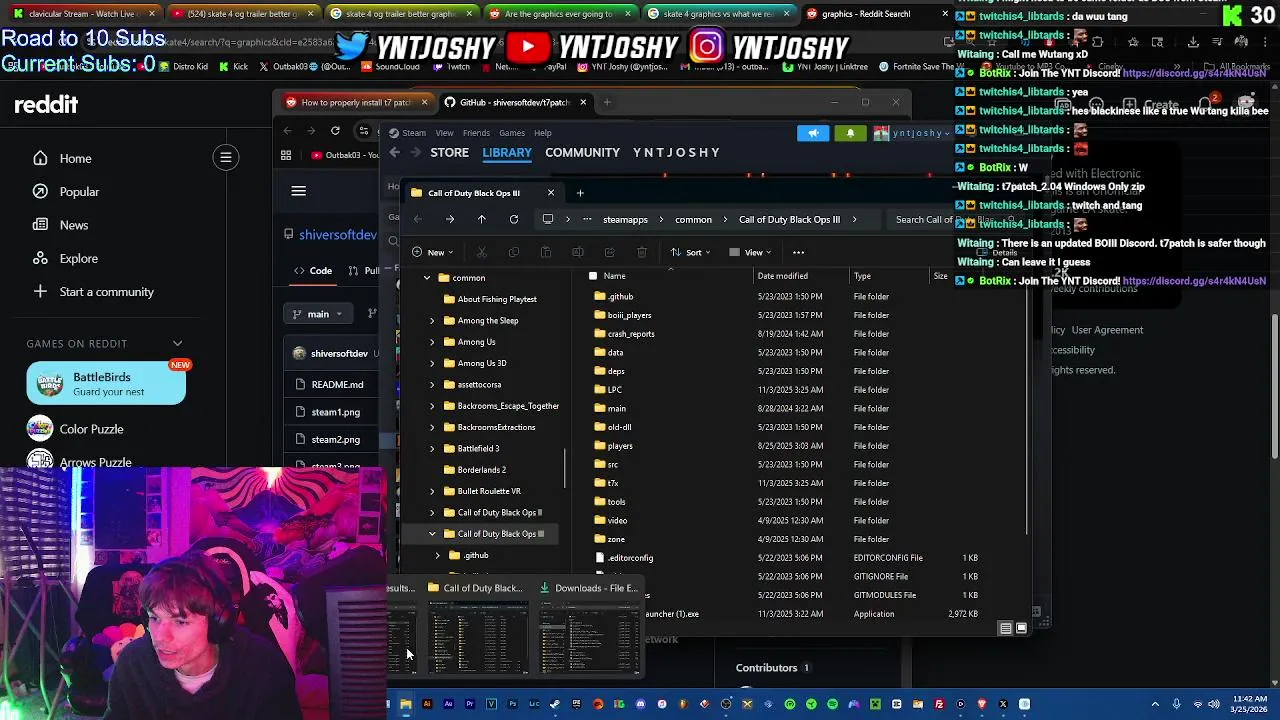Switch to Steam's STORE tab
The width and height of the screenshot is (1280, 720).
click(449, 152)
